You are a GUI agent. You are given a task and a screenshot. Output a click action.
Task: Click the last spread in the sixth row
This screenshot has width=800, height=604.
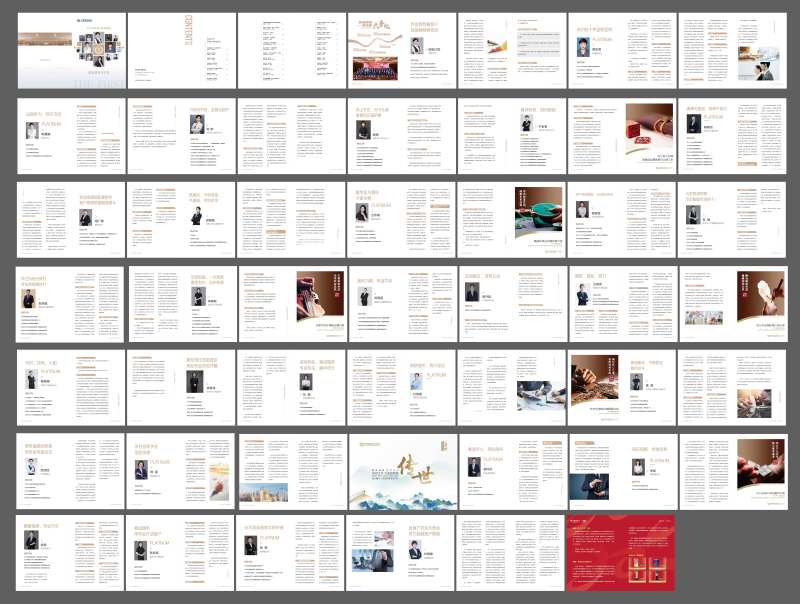click(x=732, y=468)
